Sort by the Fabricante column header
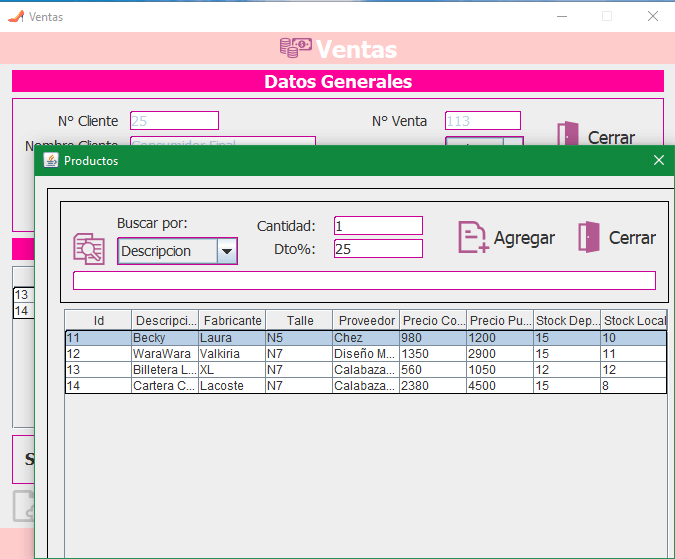 pos(232,321)
